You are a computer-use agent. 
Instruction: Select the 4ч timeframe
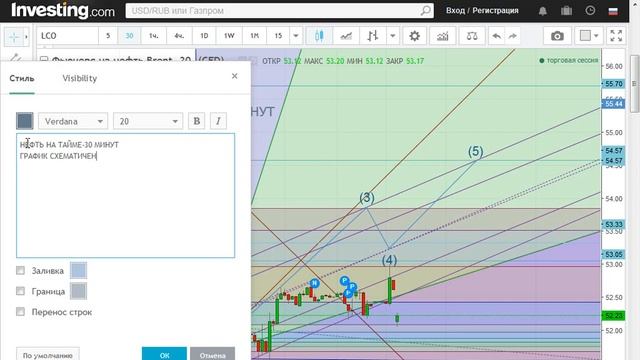pos(179,36)
